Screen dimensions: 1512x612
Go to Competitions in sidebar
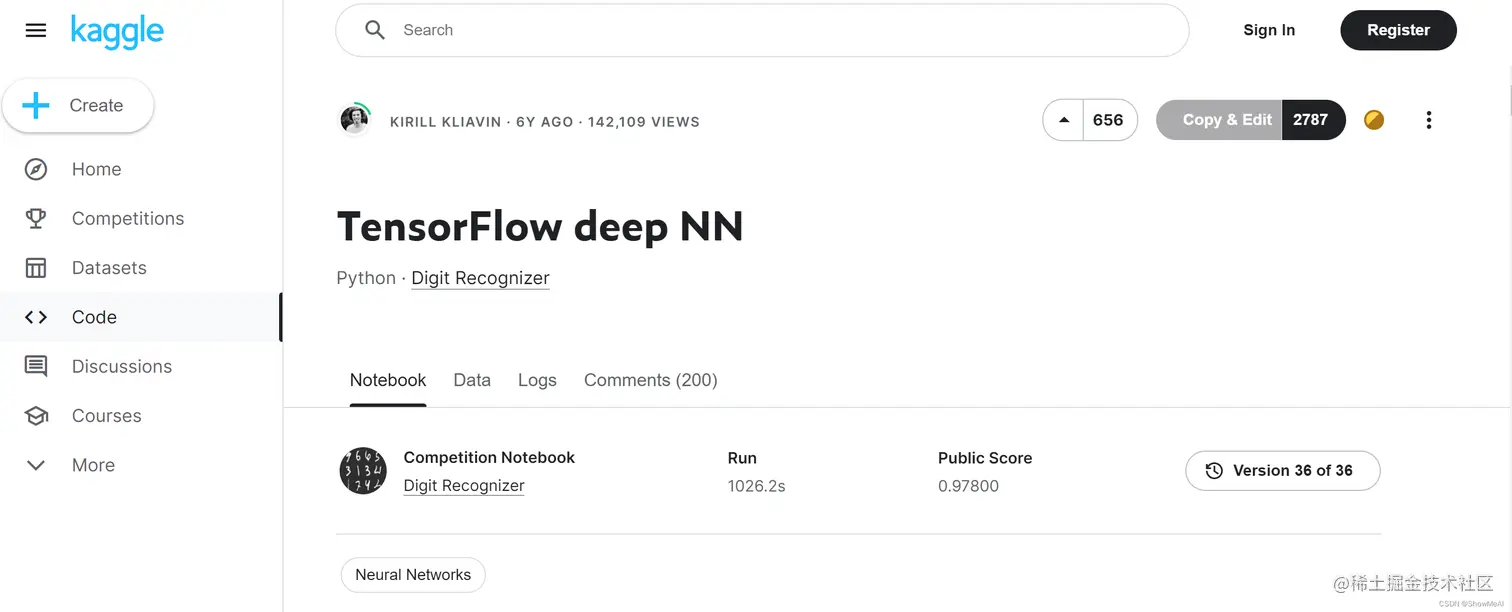point(128,218)
